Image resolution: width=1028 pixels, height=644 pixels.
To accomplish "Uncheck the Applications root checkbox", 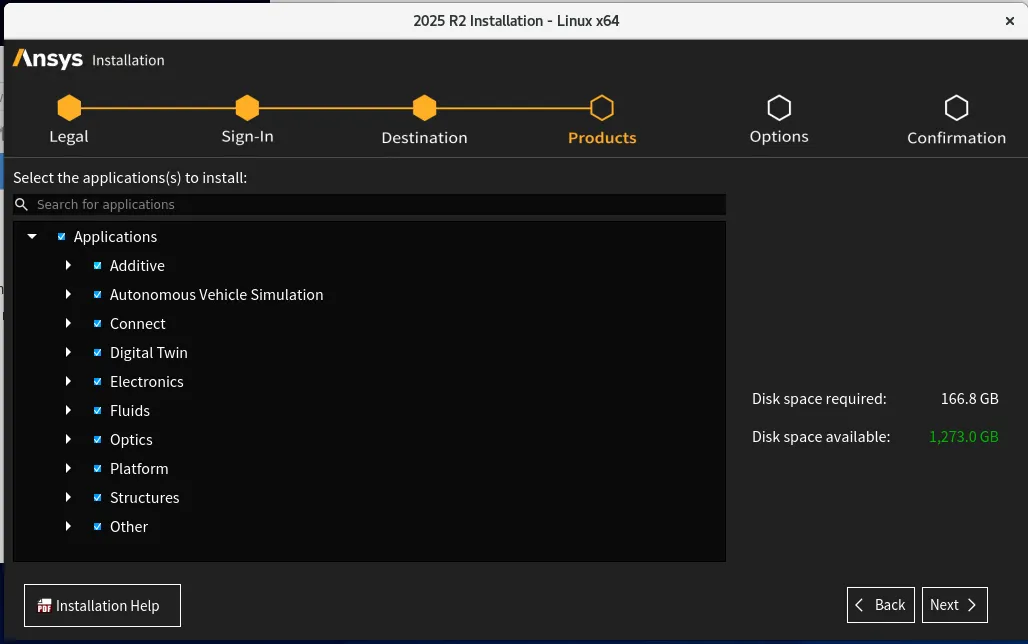I will pos(62,237).
